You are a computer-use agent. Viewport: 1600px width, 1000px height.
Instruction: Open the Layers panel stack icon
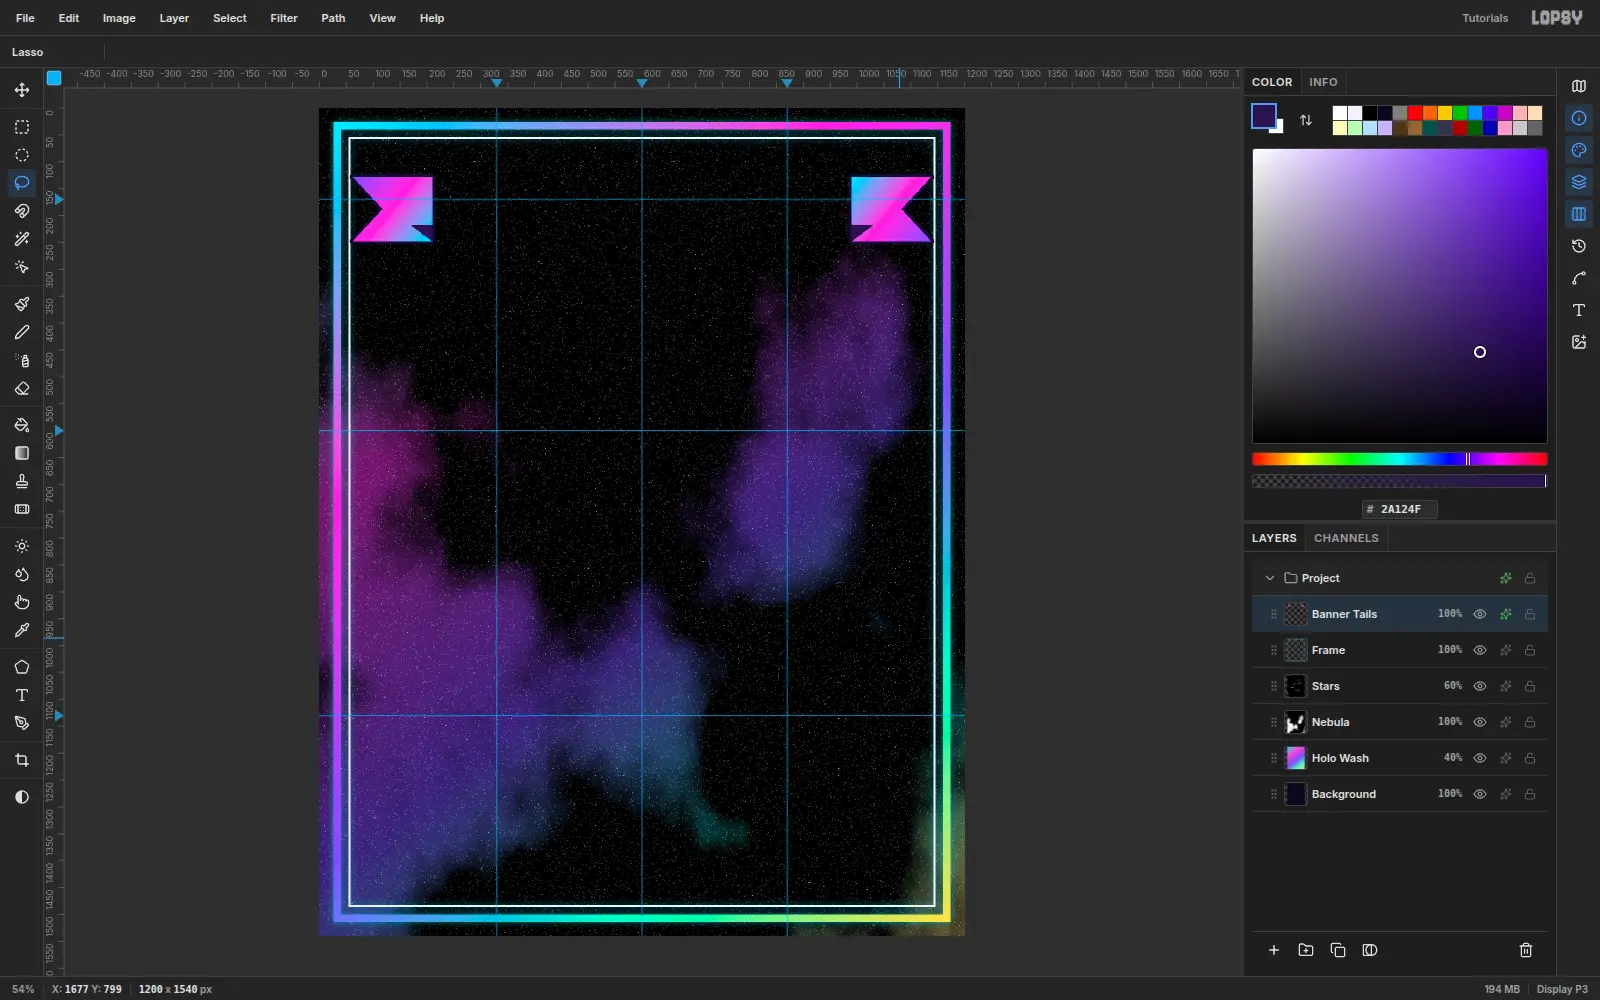(1579, 182)
